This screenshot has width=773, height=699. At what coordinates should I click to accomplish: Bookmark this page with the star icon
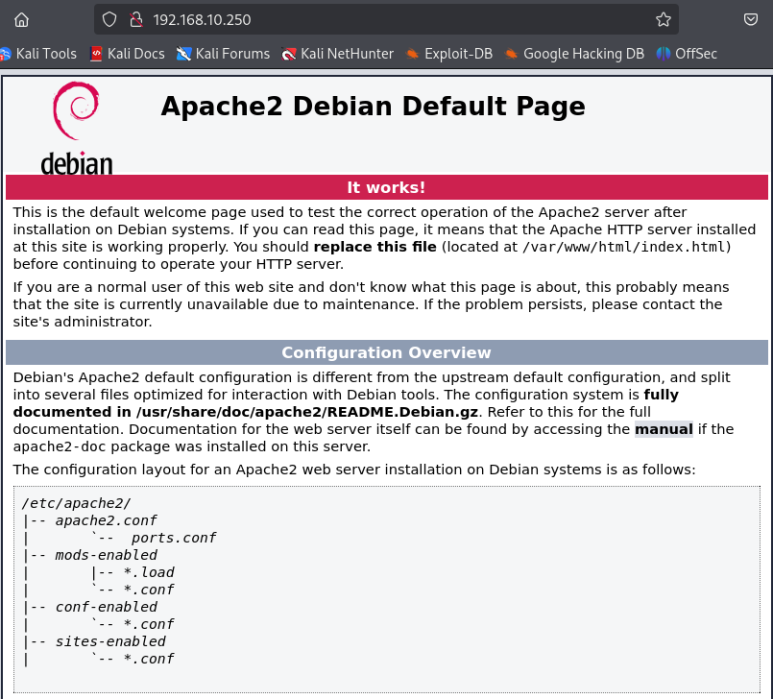point(663,20)
